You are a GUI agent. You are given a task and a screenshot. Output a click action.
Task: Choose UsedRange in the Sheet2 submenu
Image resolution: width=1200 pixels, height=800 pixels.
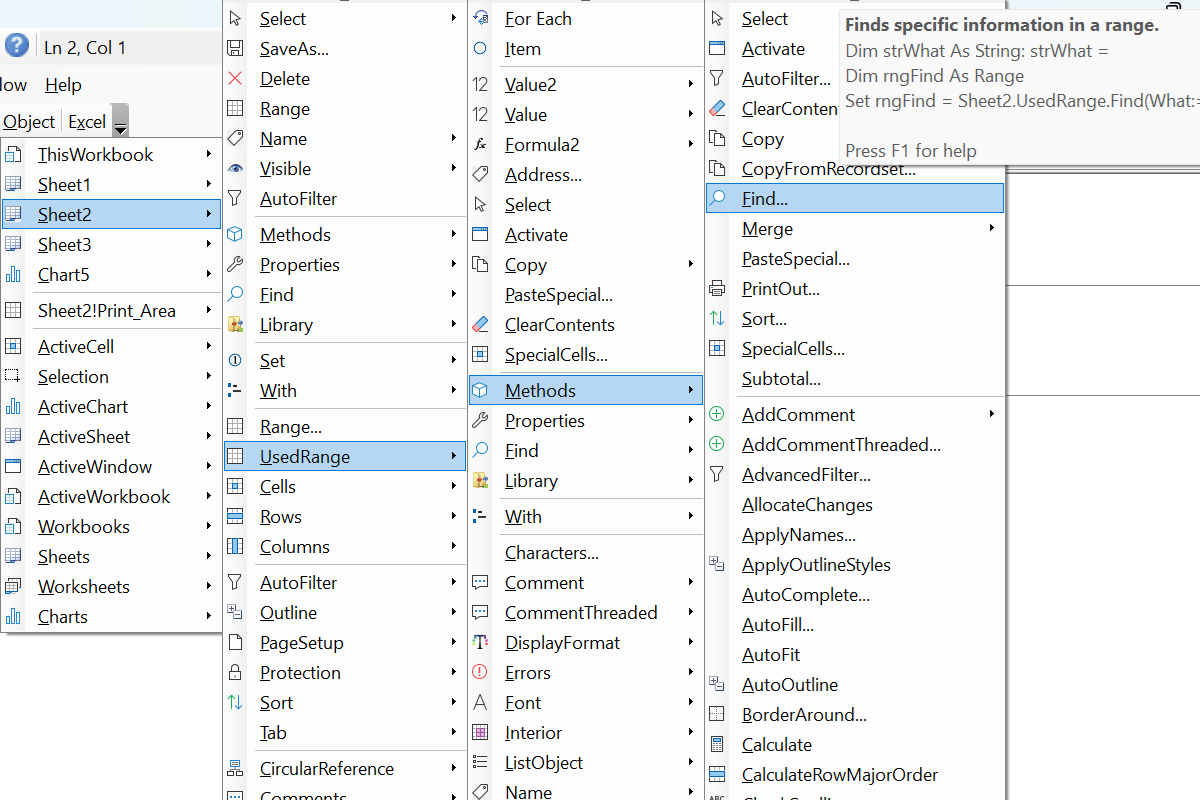pos(345,456)
